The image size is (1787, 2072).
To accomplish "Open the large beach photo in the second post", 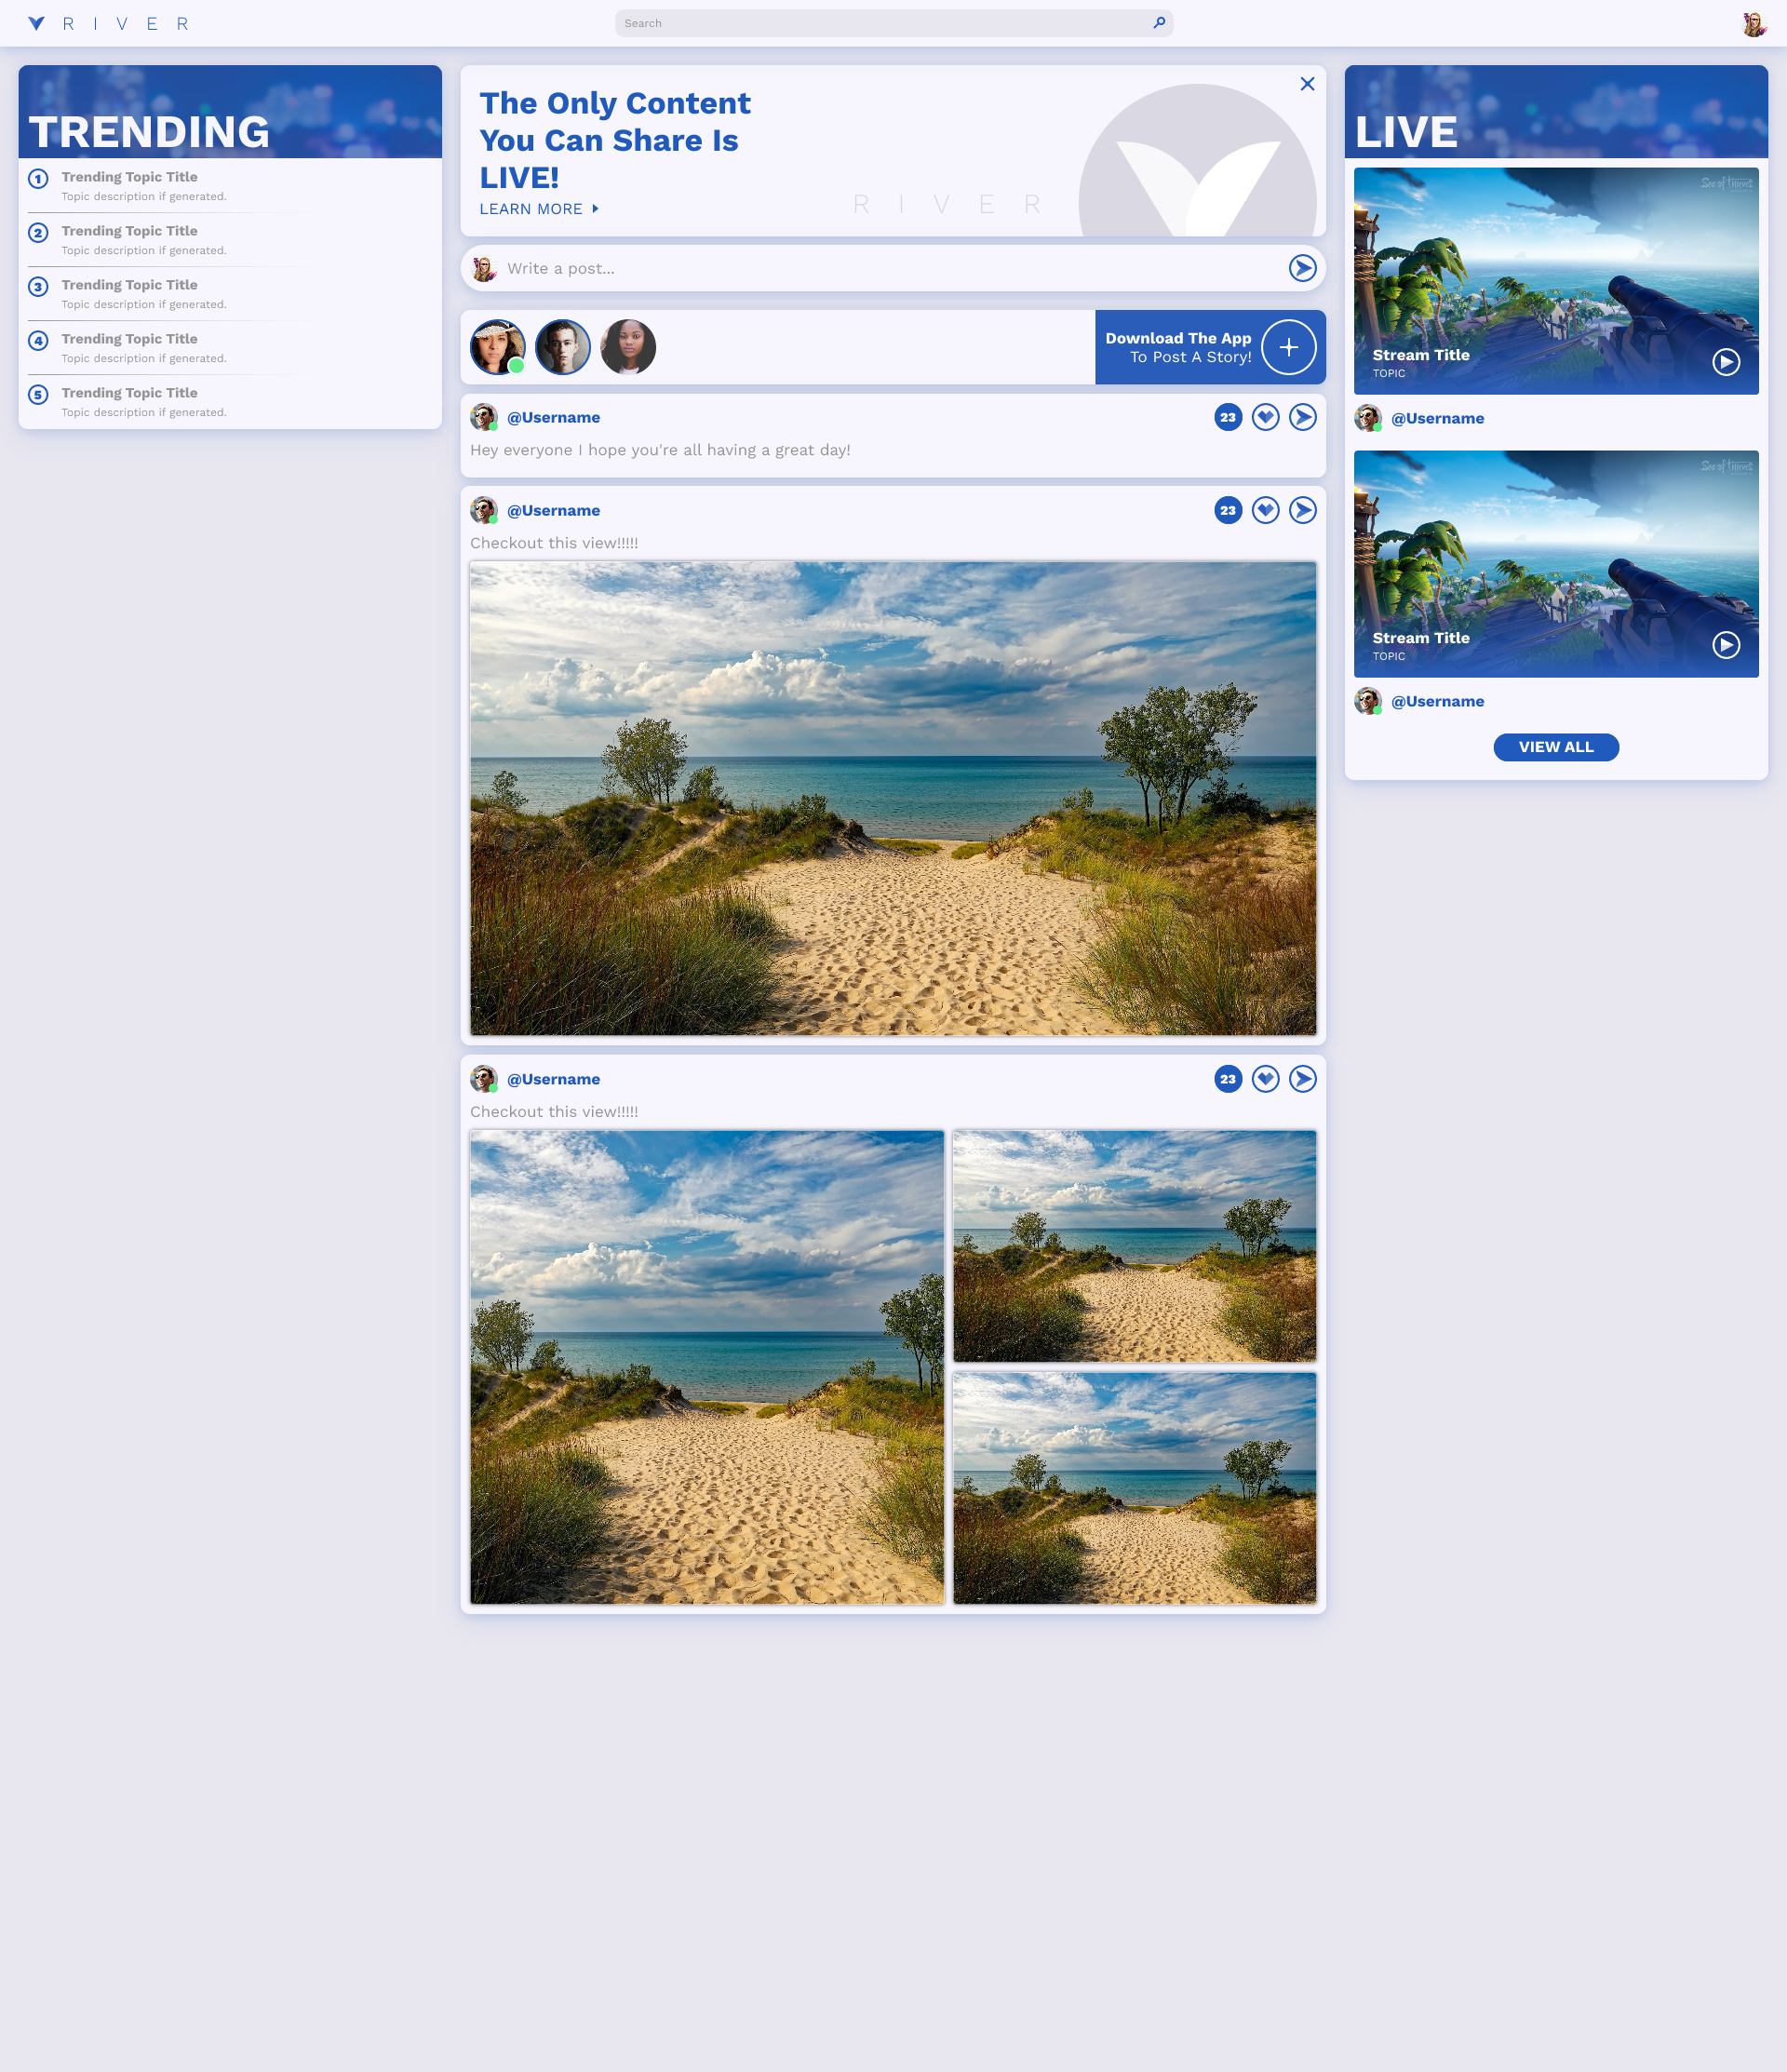I will point(893,797).
